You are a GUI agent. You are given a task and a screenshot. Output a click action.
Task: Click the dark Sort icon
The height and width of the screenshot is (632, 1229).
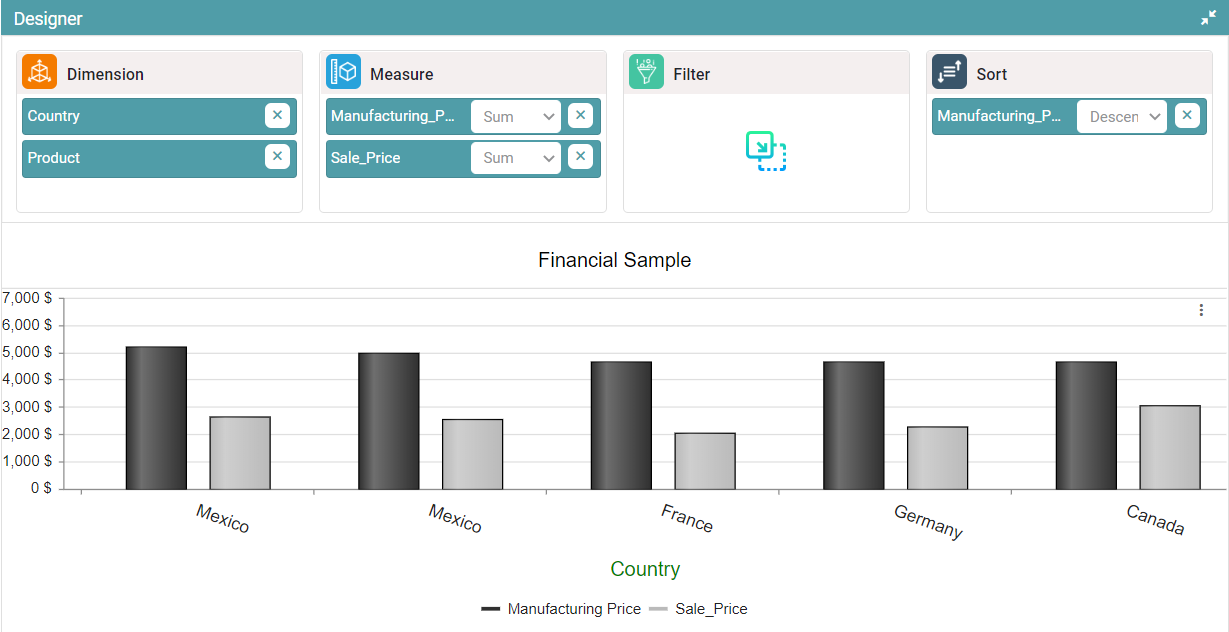click(x=949, y=73)
